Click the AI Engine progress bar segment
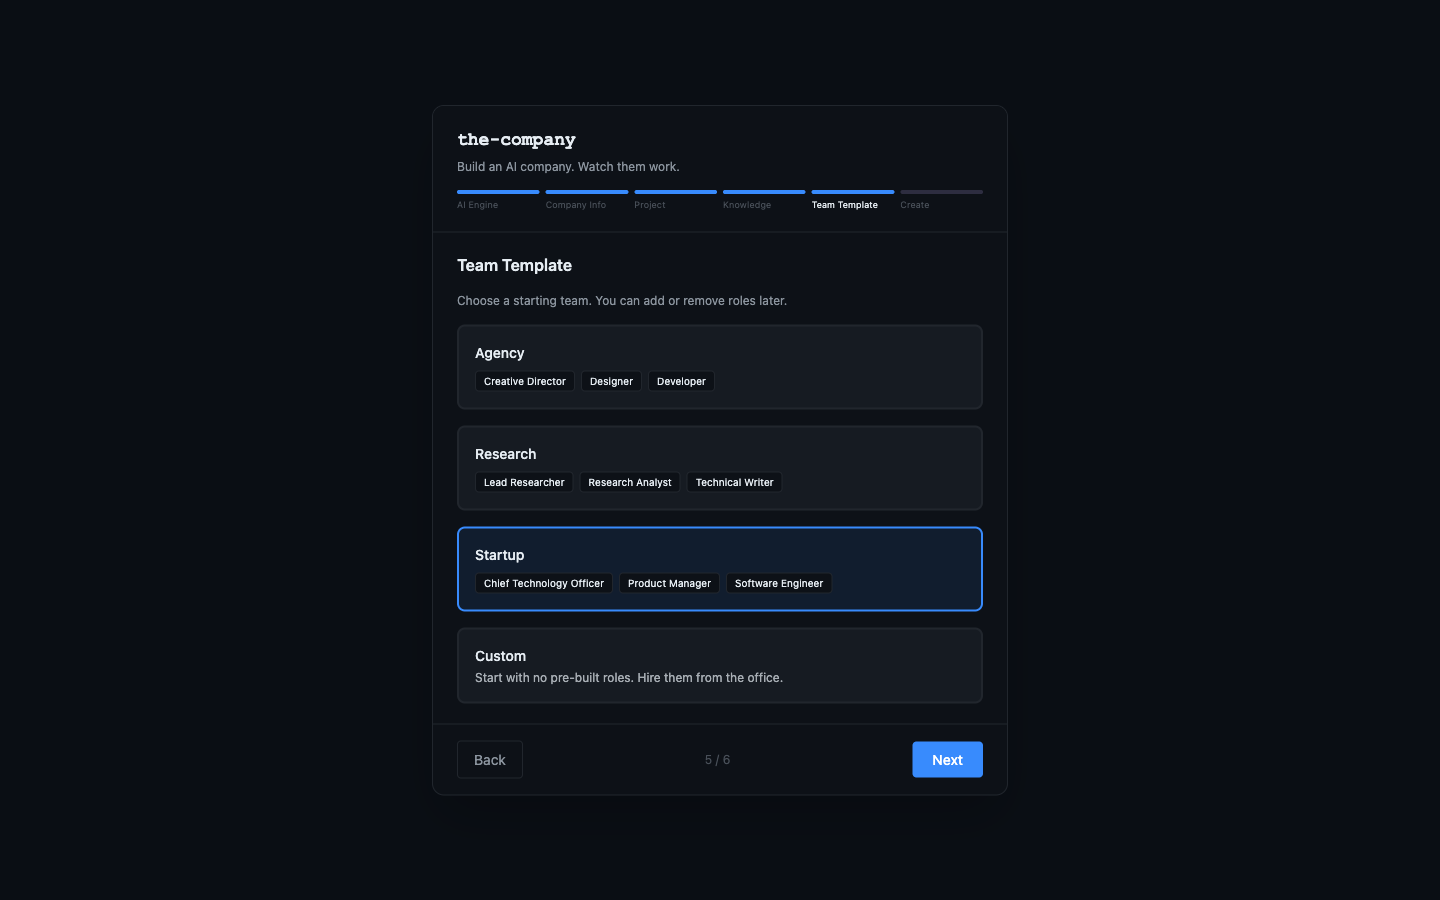This screenshot has width=1440, height=900. (x=497, y=191)
